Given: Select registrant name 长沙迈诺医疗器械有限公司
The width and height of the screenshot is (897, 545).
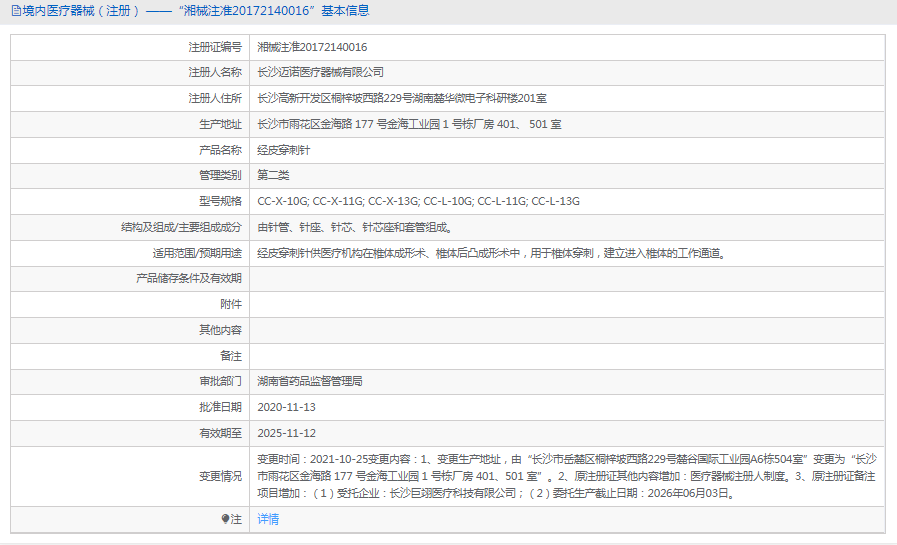Looking at the screenshot, I should point(320,73).
